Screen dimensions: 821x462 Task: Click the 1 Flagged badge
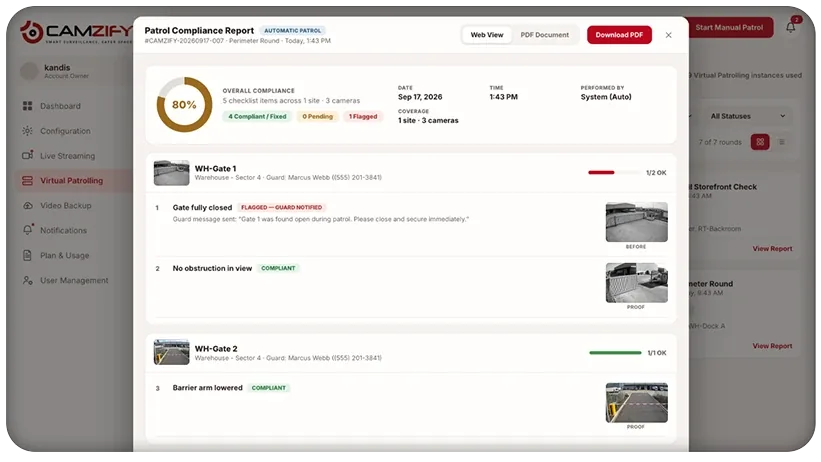point(363,116)
